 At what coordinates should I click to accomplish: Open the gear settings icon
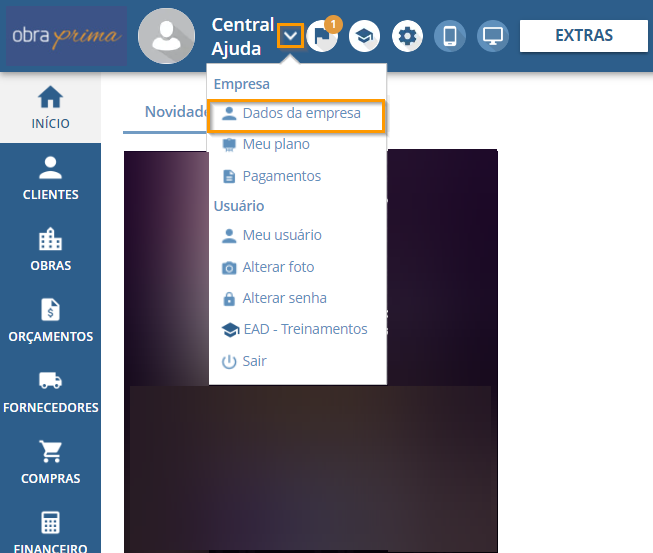point(407,36)
